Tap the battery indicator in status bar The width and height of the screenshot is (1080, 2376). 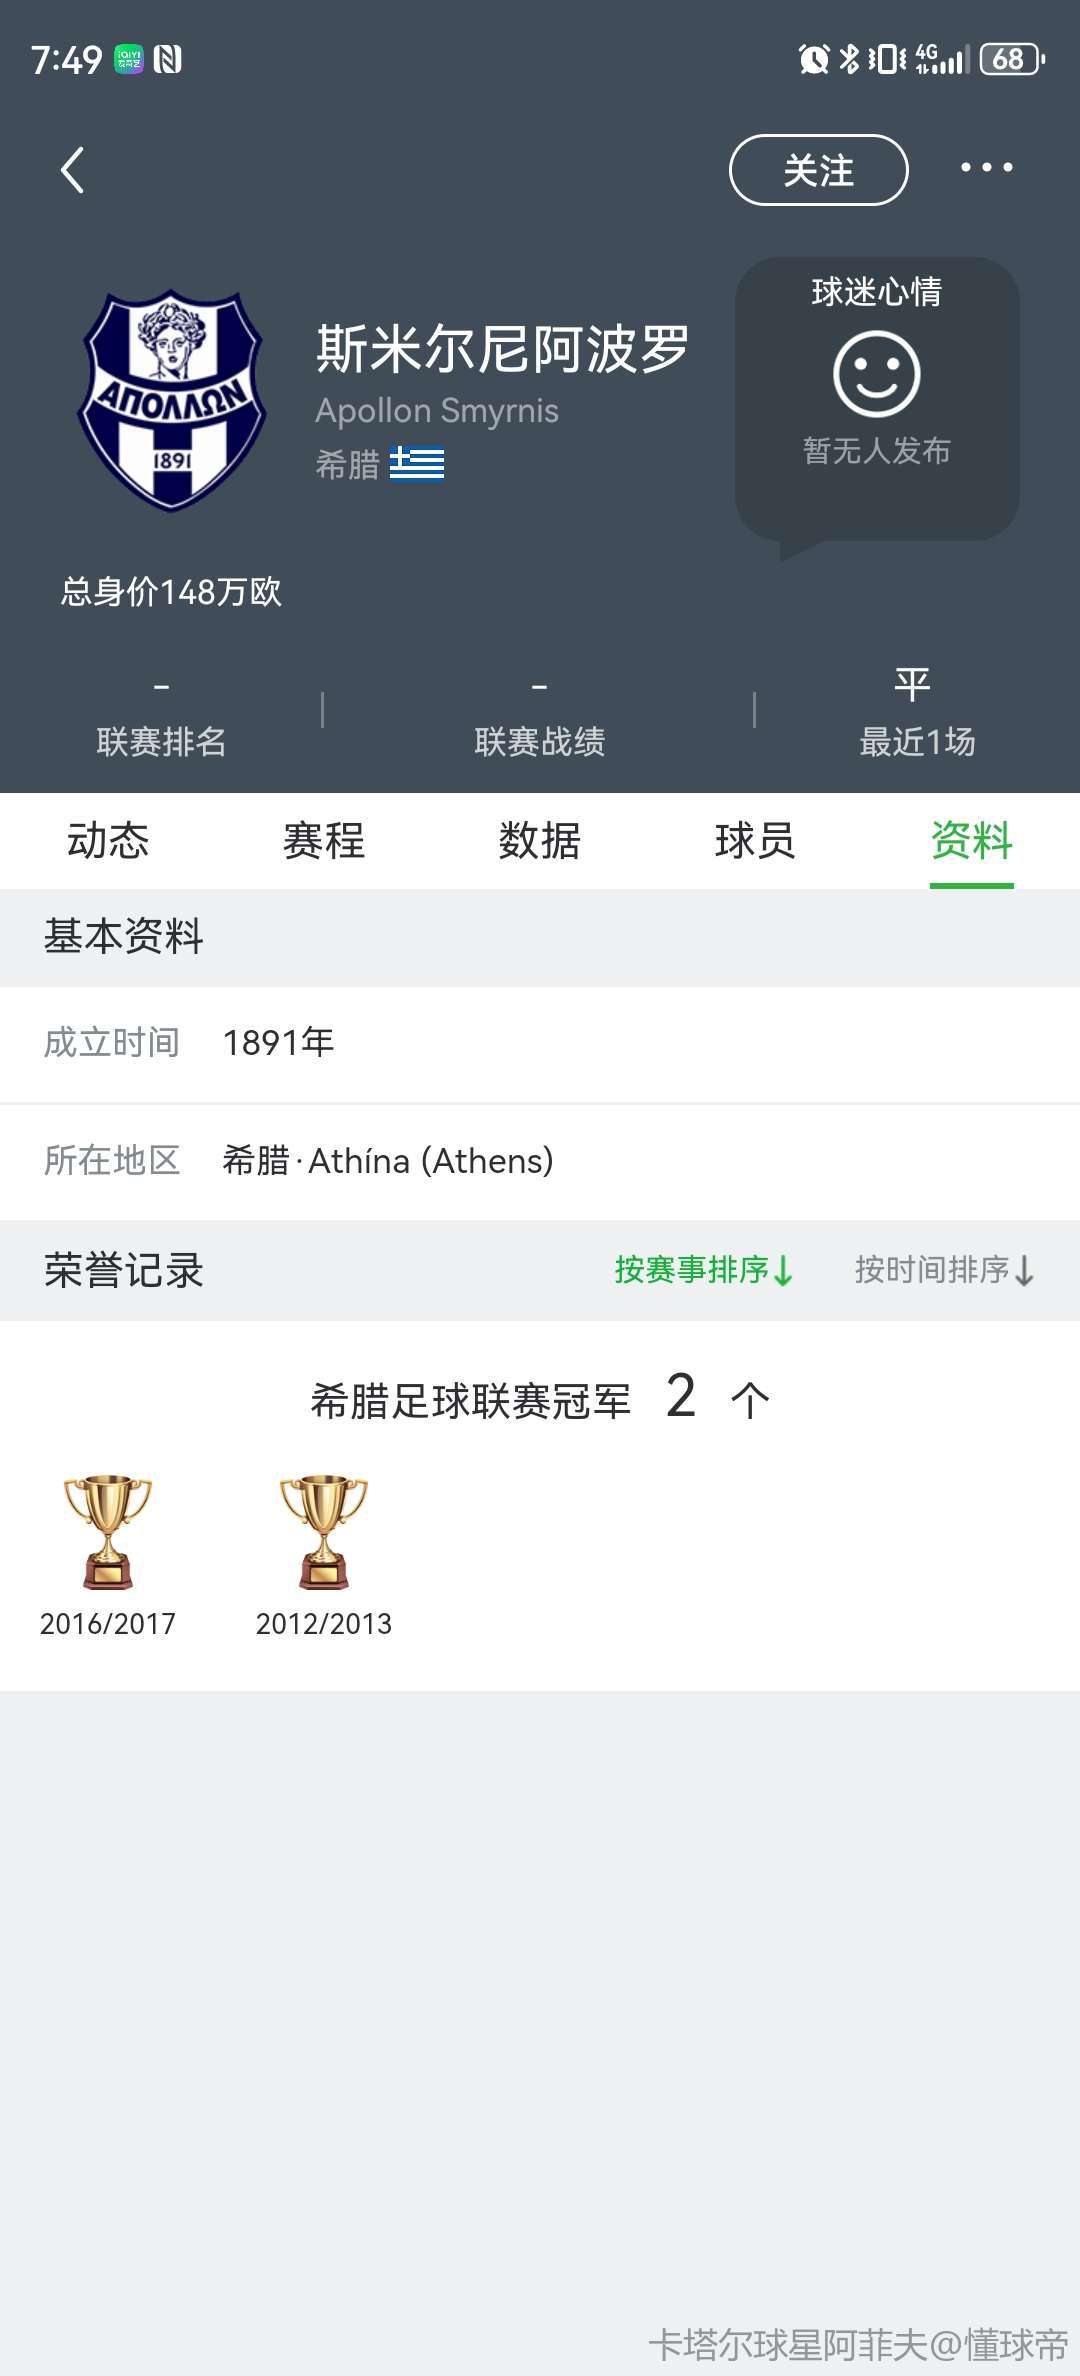coord(1012,59)
